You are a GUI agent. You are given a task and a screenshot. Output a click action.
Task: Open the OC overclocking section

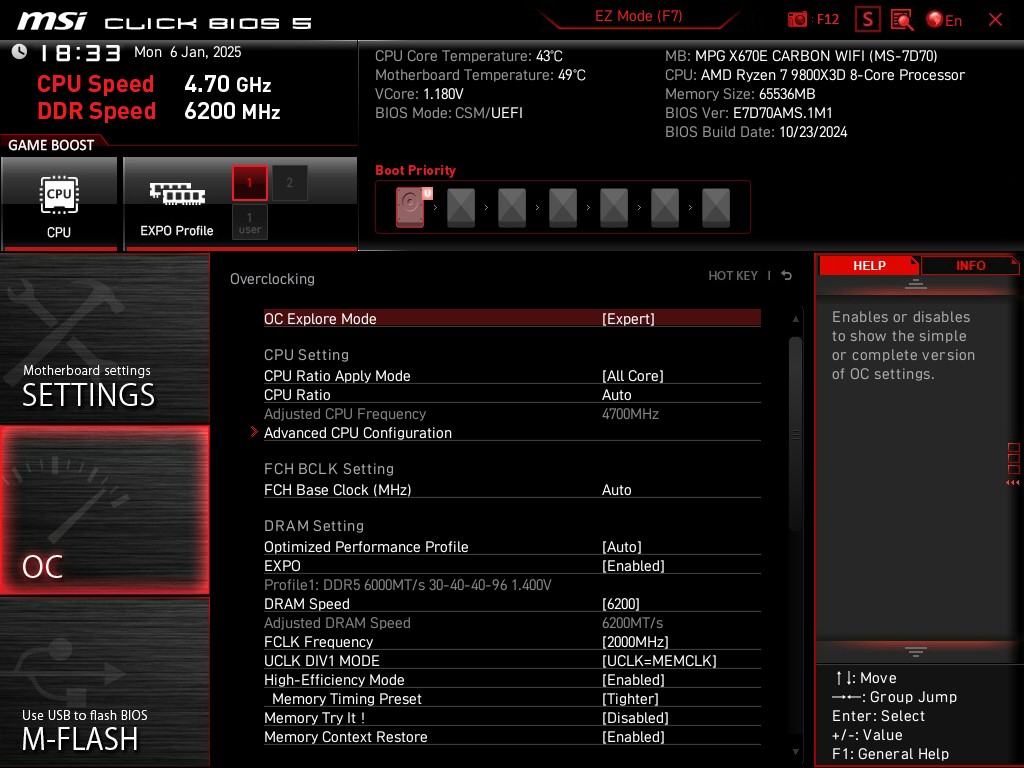tap(105, 510)
